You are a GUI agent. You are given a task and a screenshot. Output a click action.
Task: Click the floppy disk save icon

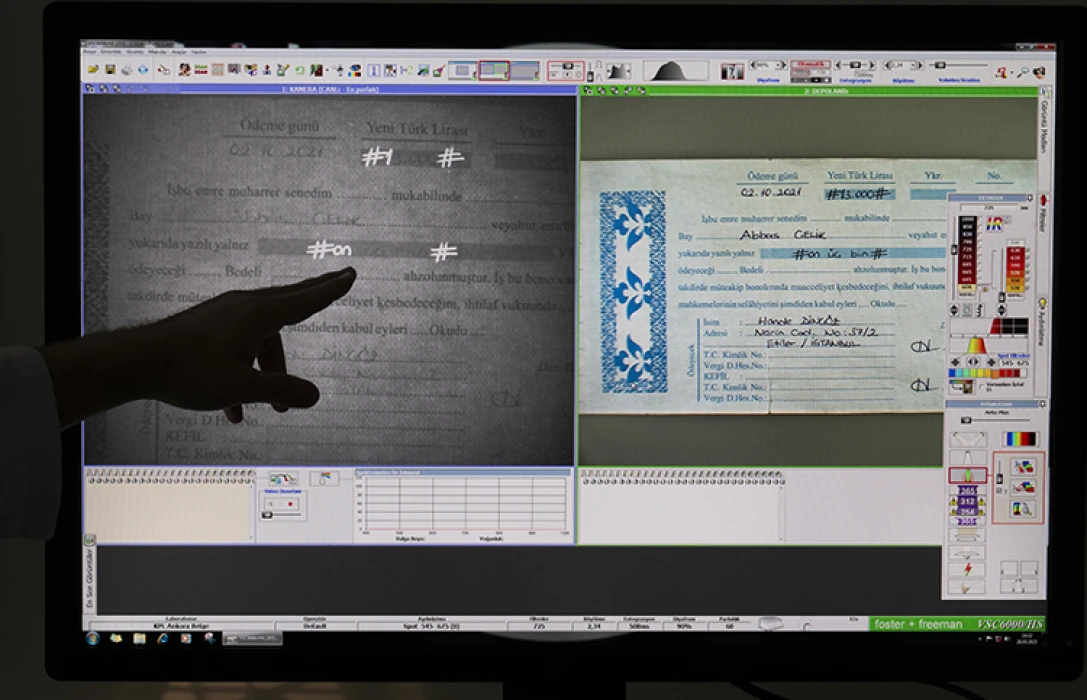110,70
